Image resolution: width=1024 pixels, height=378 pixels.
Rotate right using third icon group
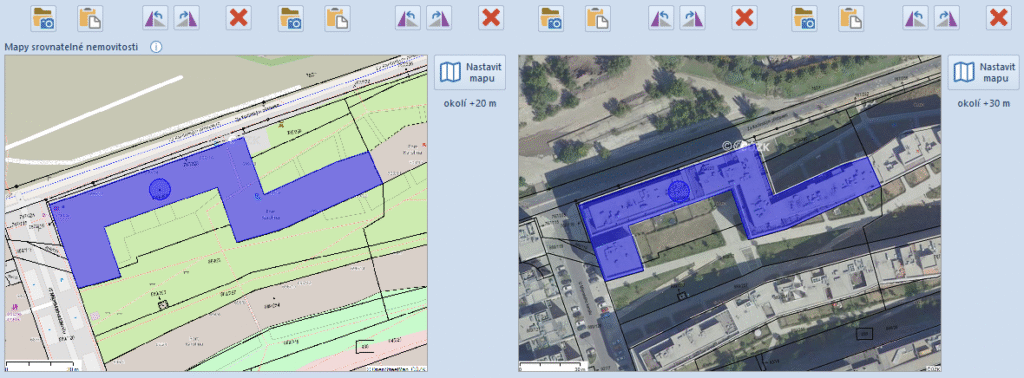[692, 18]
